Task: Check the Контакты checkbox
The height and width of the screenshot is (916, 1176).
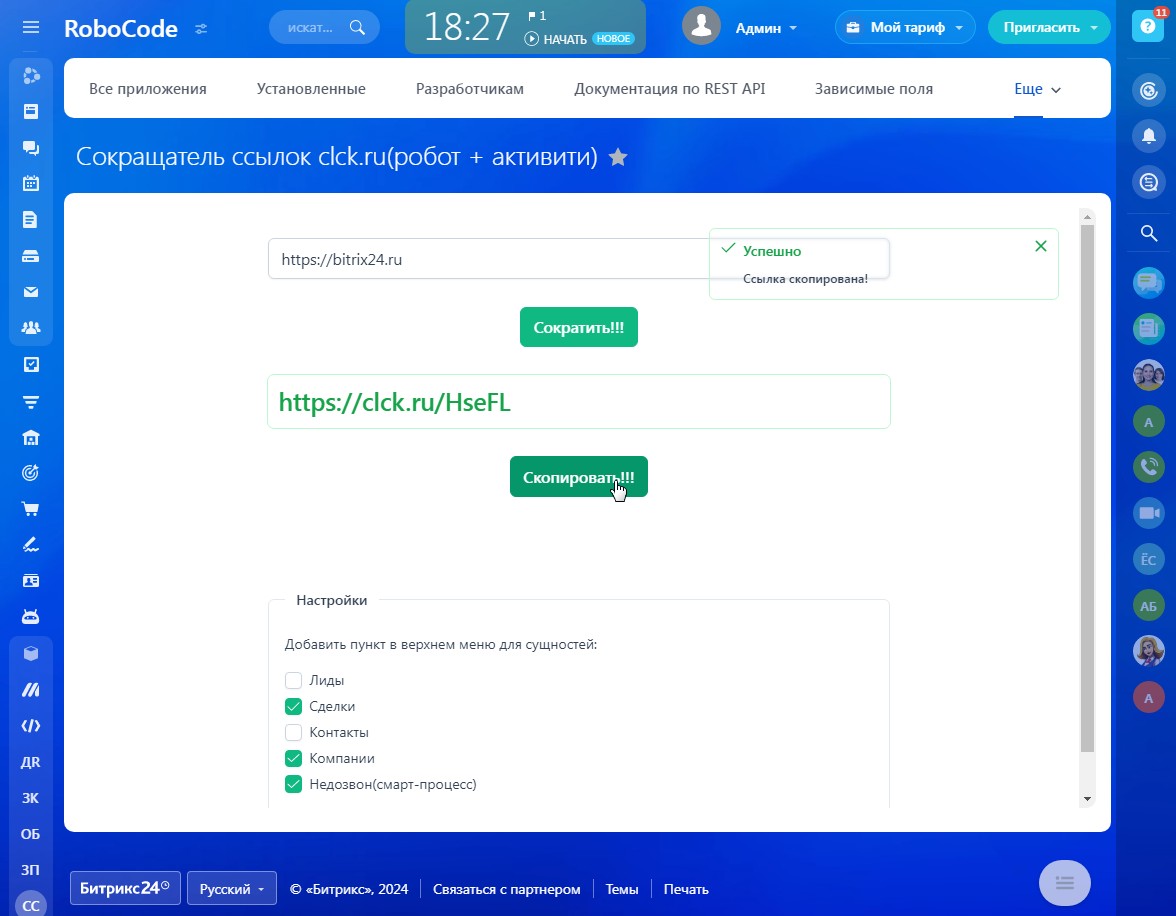Action: (x=293, y=732)
